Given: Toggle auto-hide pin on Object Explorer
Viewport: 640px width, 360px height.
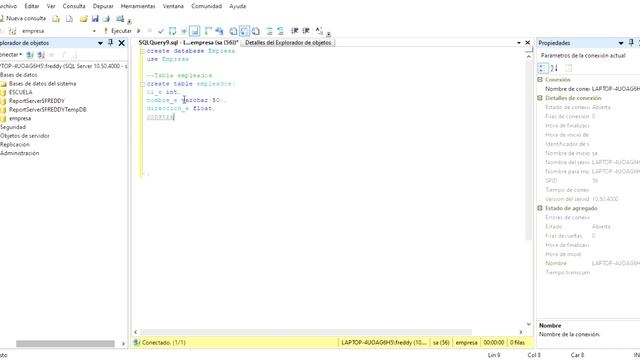Looking at the screenshot, I should pos(110,43).
